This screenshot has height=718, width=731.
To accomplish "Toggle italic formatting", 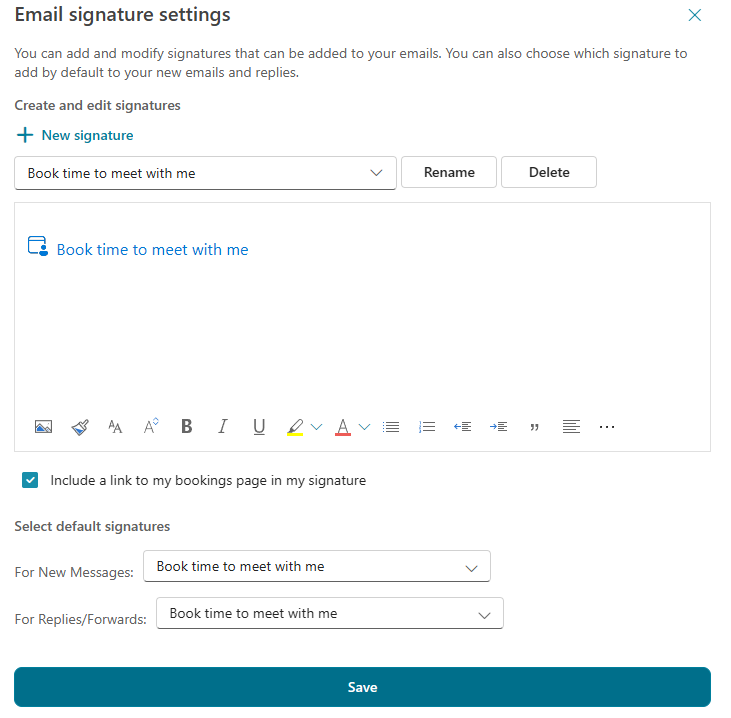I will pyautogui.click(x=223, y=427).
